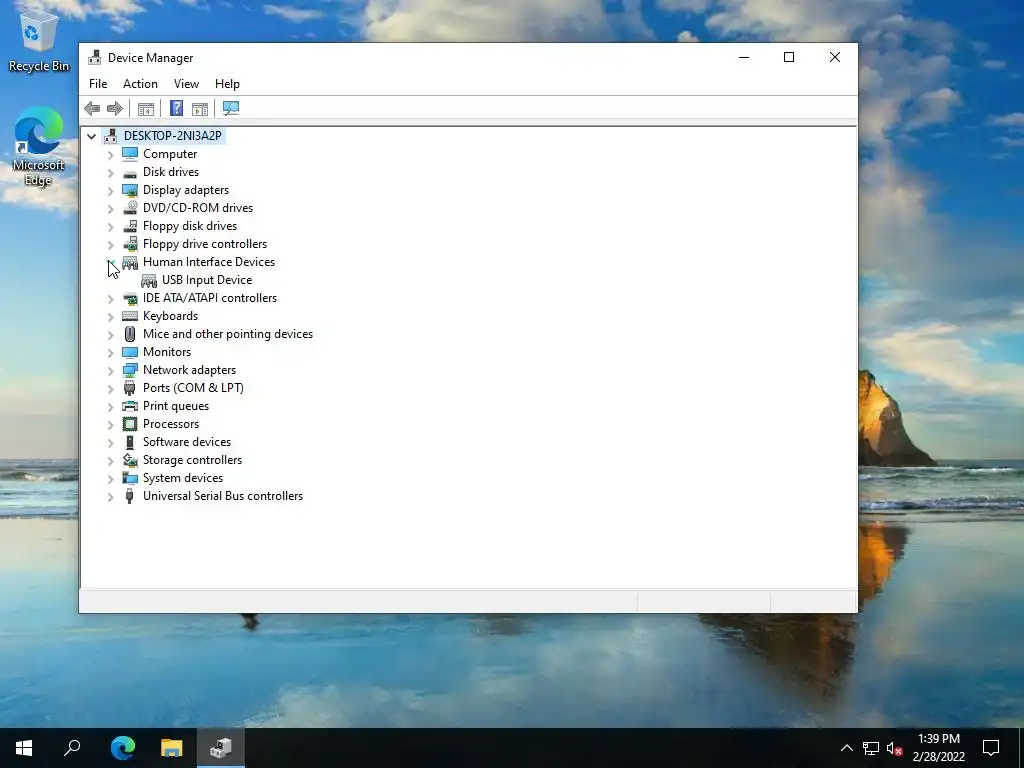Screen dimensions: 1024x768
Task: Open the View menu
Action: (186, 84)
